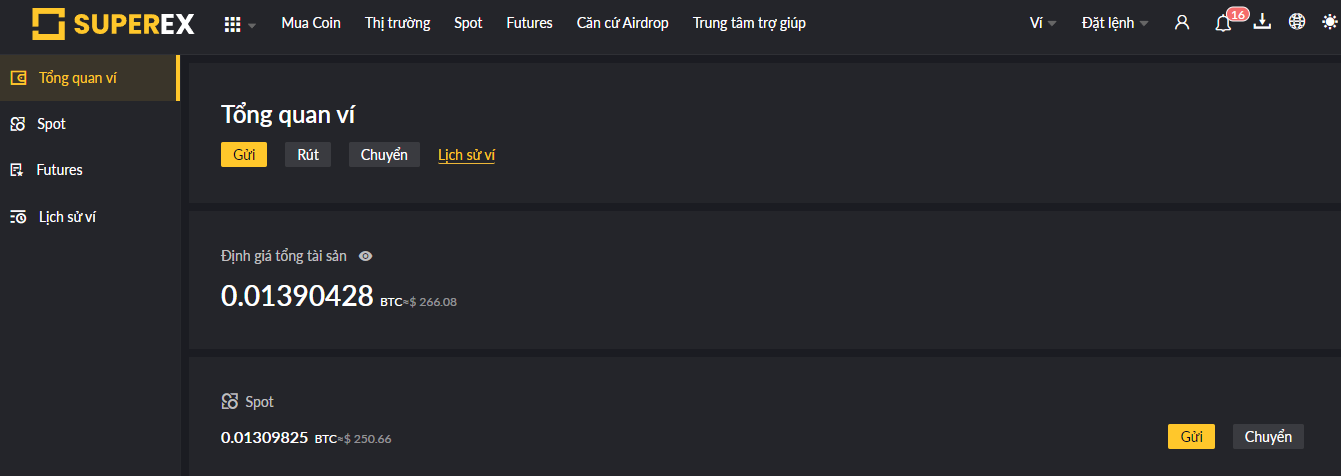1341x476 pixels.
Task: Select Tổng quan ví in sidebar
Action: pos(78,78)
